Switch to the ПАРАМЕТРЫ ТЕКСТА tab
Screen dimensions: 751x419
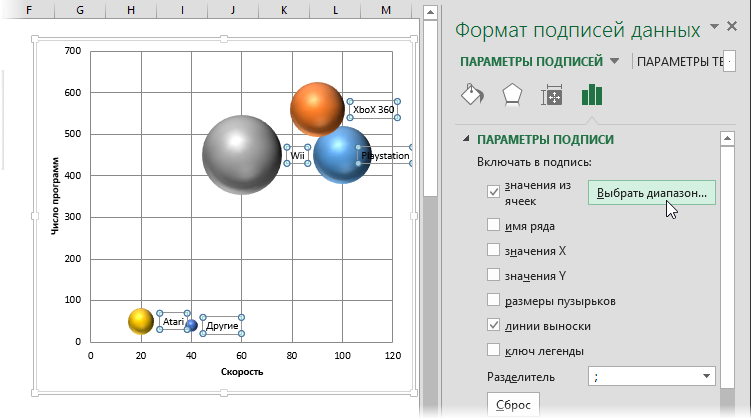click(679, 62)
